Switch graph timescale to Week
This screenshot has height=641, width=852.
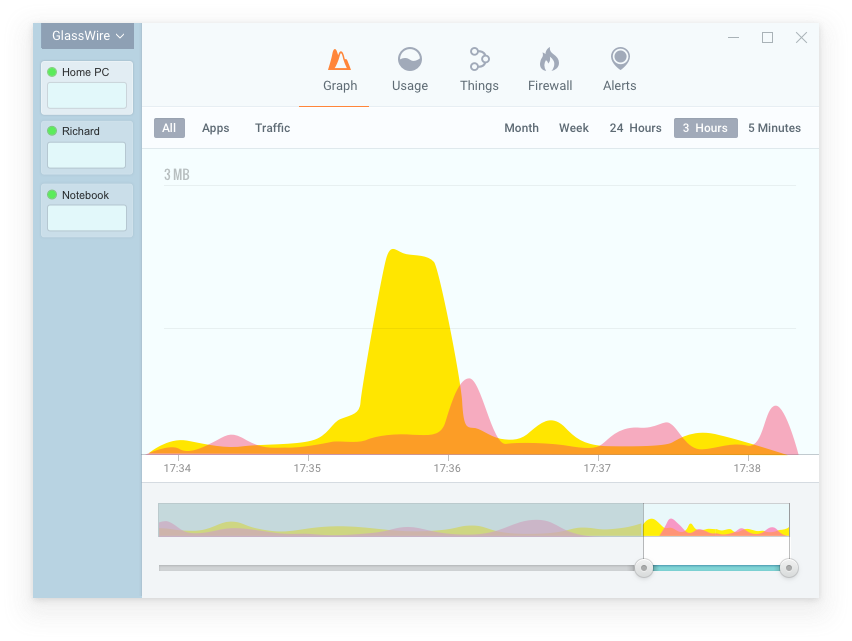tap(573, 128)
